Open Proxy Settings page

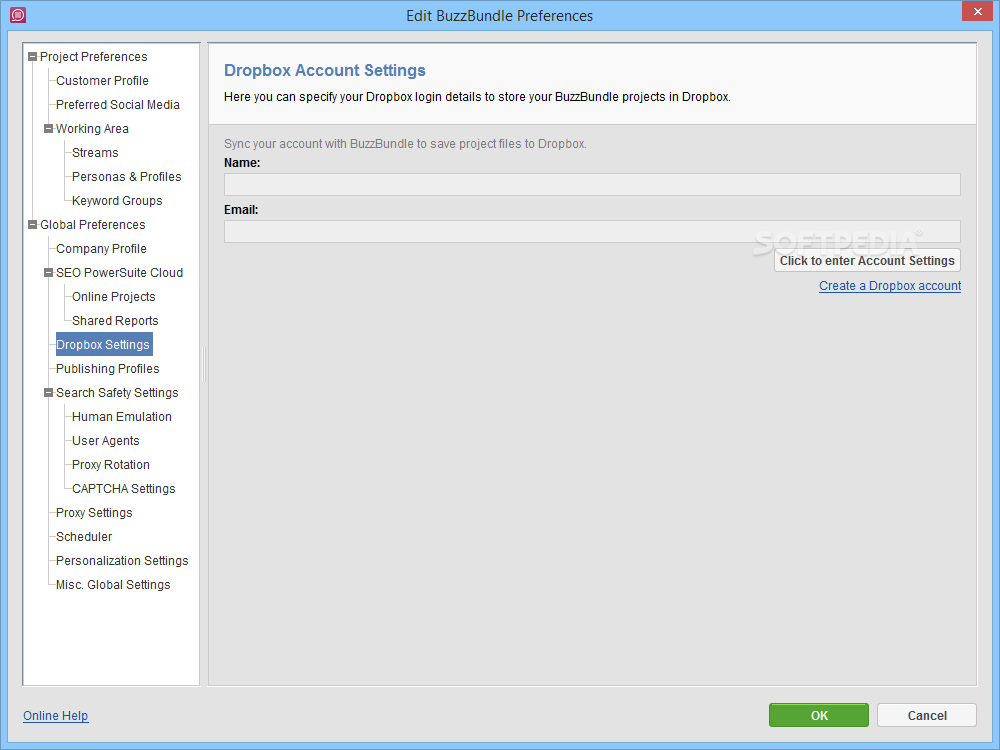coord(94,513)
